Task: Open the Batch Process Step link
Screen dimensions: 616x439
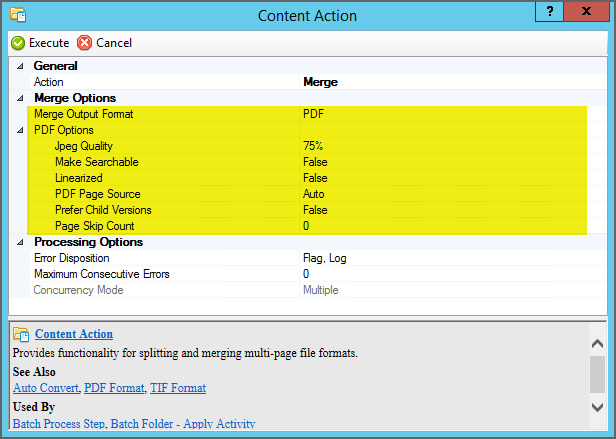Action: 58,424
